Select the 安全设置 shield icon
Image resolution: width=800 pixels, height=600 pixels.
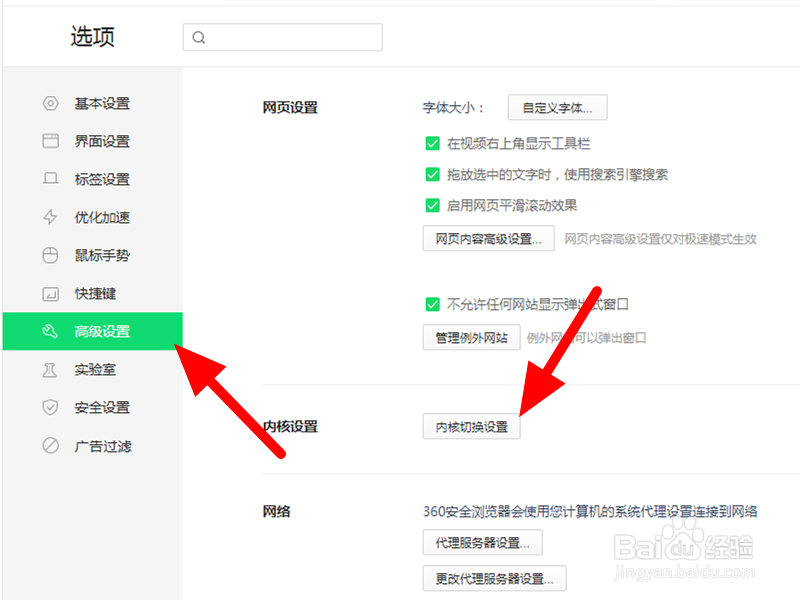tap(50, 407)
